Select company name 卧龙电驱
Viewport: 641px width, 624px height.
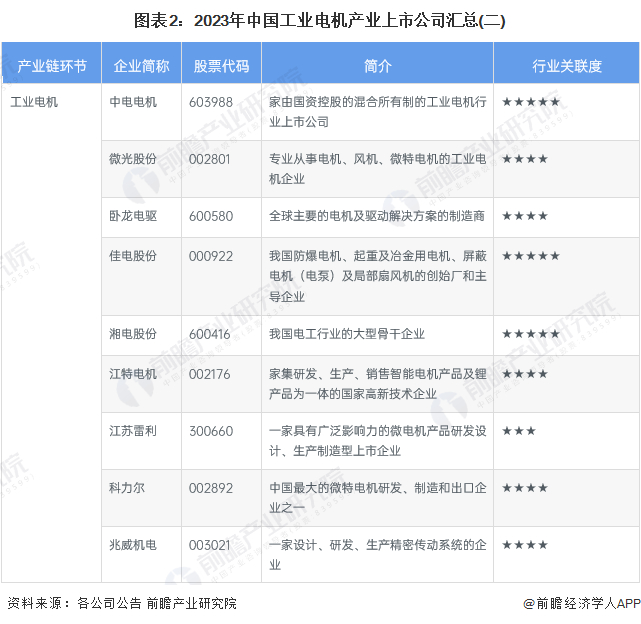[x=133, y=215]
